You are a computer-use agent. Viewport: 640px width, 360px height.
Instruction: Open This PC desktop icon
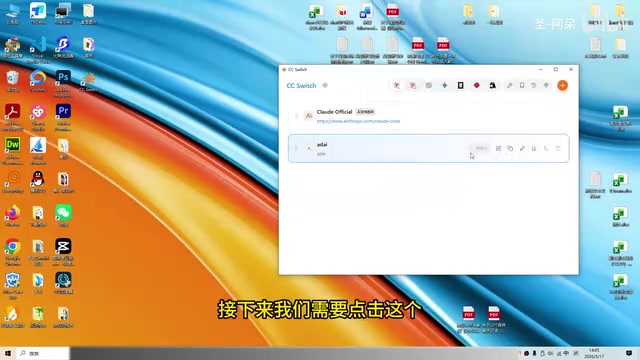(x=13, y=13)
